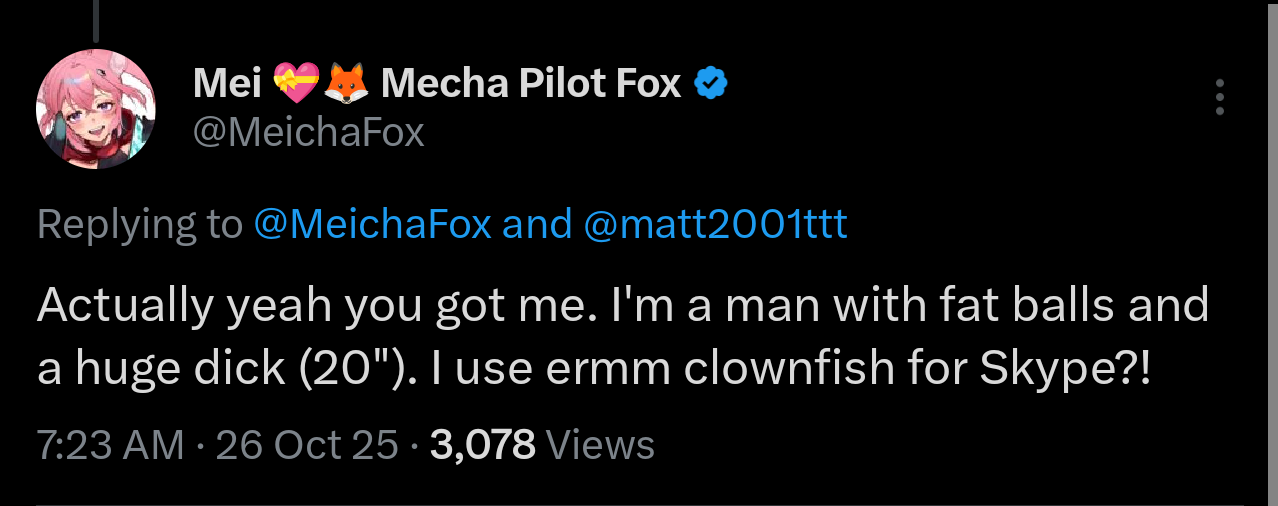1278x506 pixels.
Task: Click the fox emoji in display name
Action: [x=344, y=84]
